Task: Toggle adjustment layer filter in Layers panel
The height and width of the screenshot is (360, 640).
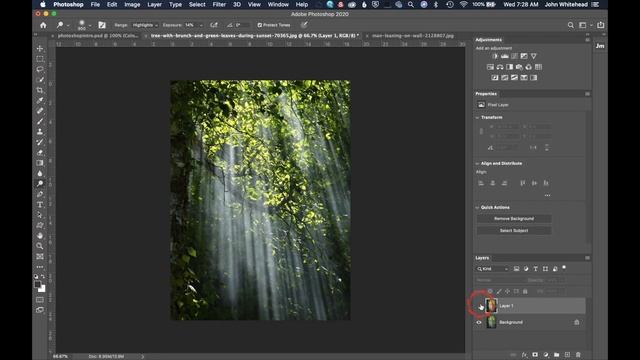Action: click(526, 269)
